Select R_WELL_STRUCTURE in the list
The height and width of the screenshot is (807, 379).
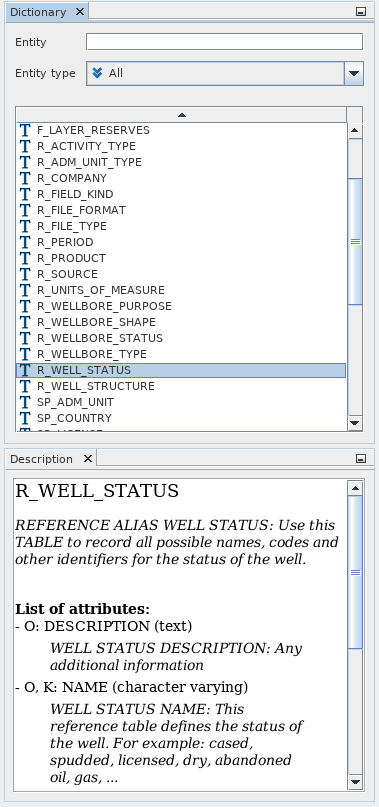[96, 386]
